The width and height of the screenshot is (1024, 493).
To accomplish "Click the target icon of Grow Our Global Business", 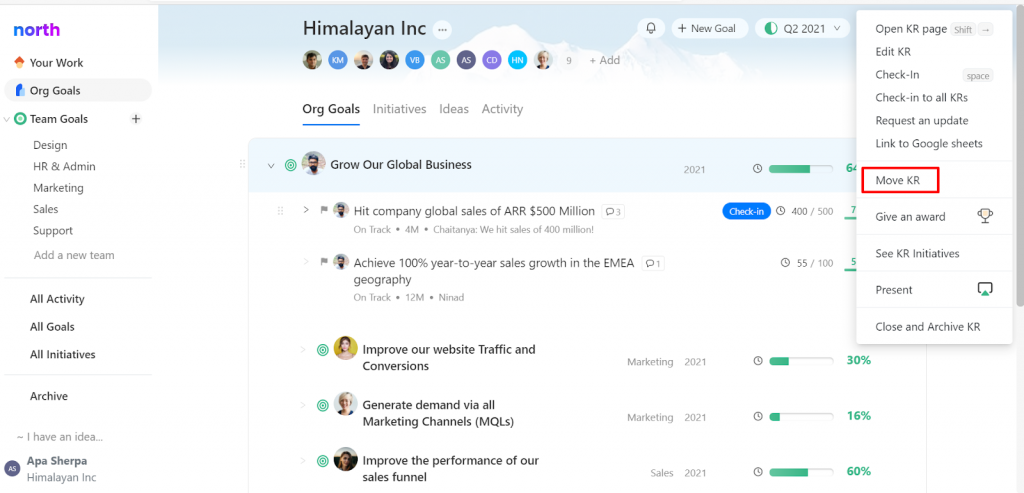I will [x=291, y=165].
